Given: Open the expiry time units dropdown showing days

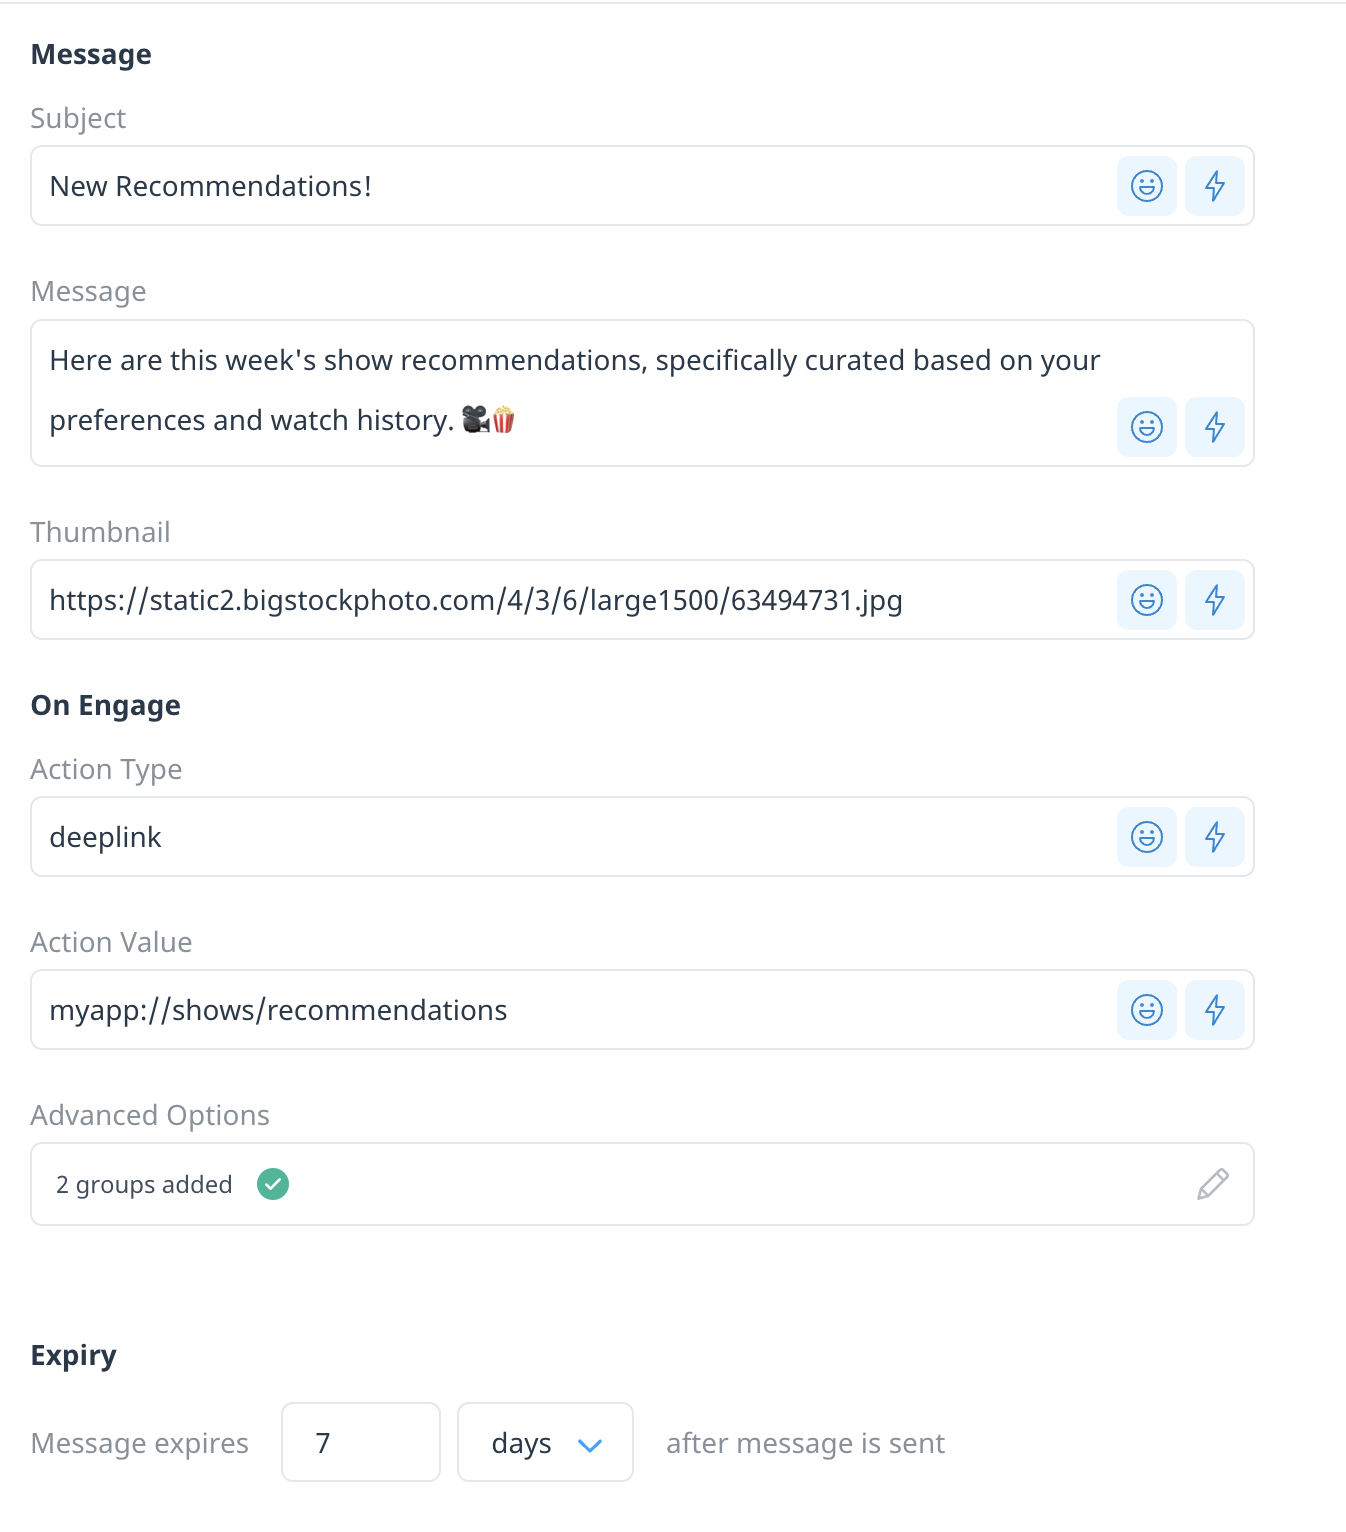Looking at the screenshot, I should (544, 1442).
